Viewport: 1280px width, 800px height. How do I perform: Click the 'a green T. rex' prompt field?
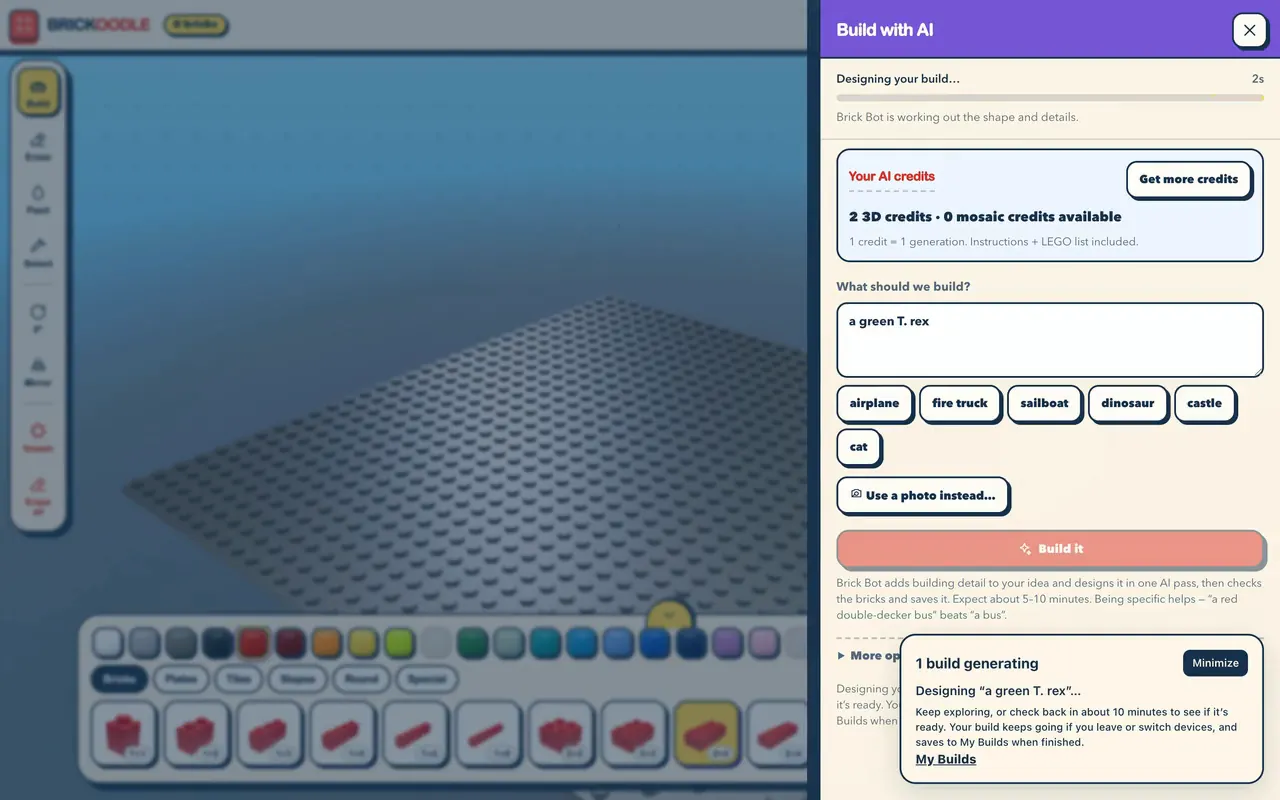pyautogui.click(x=1050, y=340)
